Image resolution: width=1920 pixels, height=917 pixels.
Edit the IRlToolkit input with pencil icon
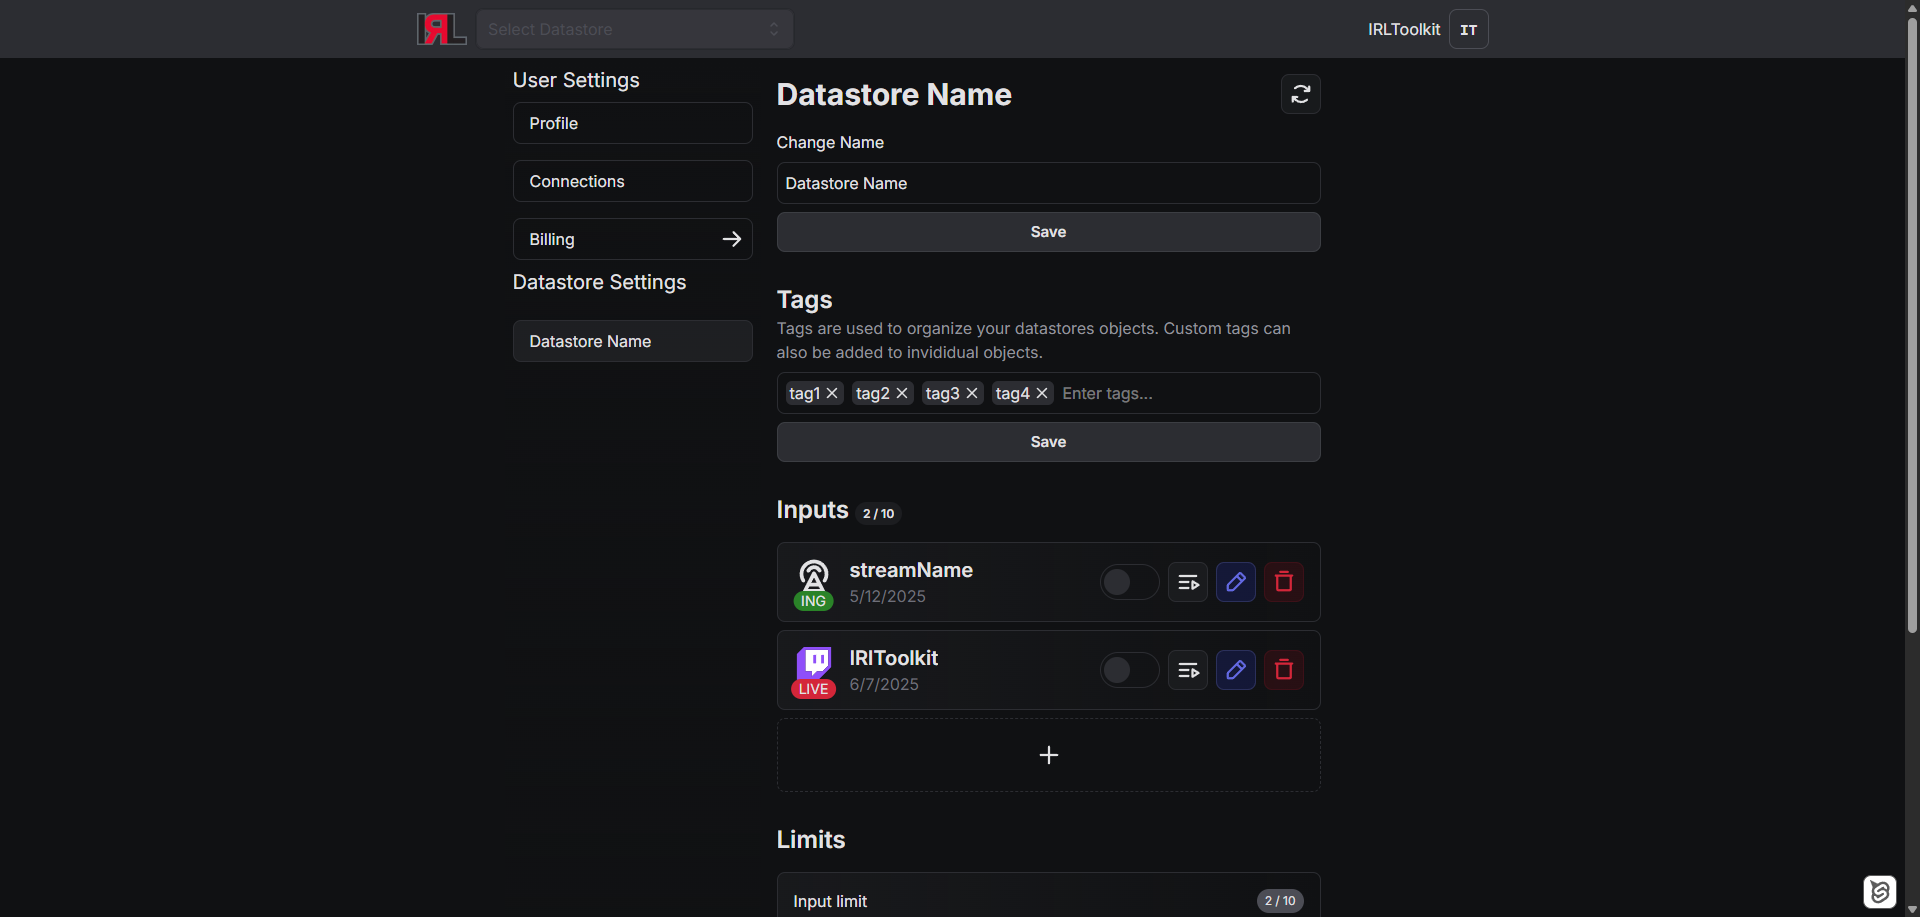point(1235,670)
